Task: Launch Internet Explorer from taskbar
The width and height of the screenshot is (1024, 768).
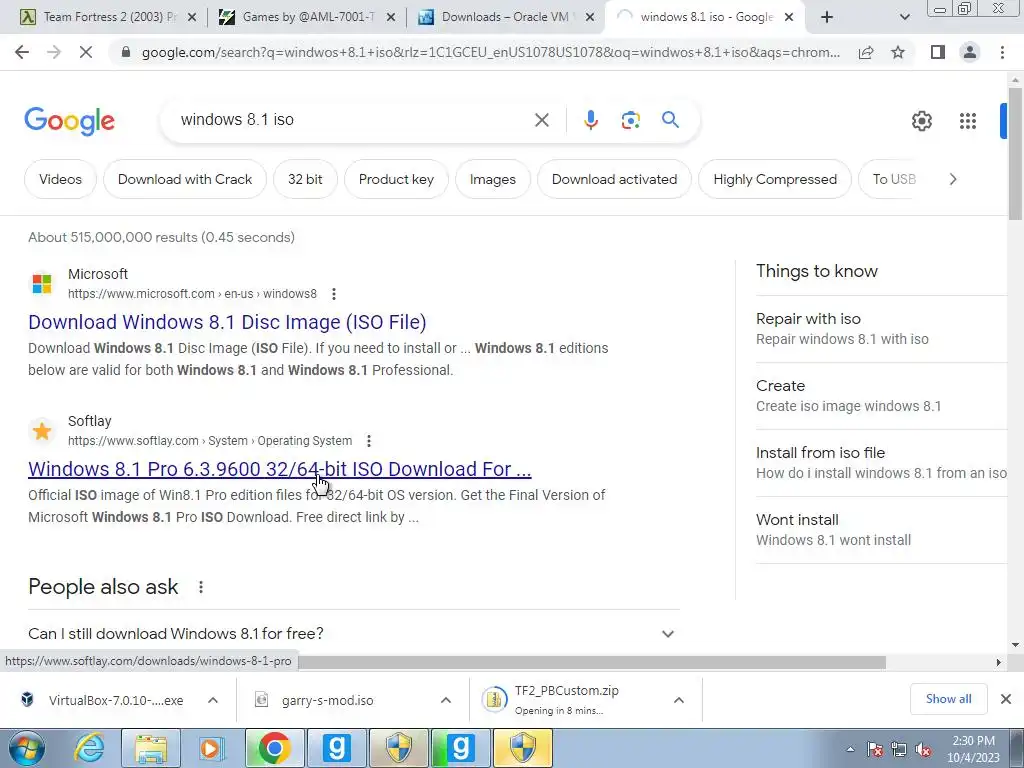Action: 89,748
